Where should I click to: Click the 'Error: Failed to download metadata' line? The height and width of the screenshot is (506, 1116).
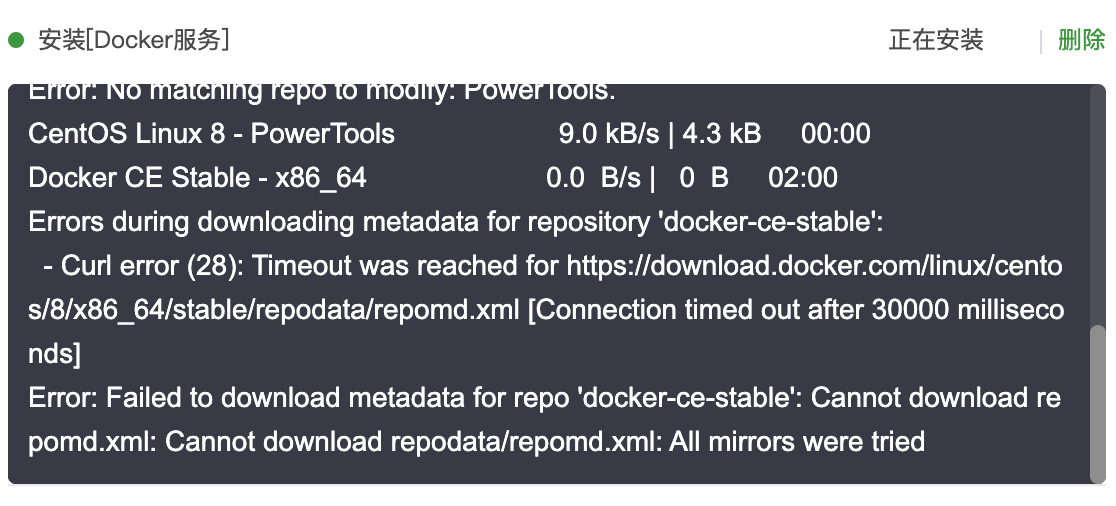[x=544, y=398]
